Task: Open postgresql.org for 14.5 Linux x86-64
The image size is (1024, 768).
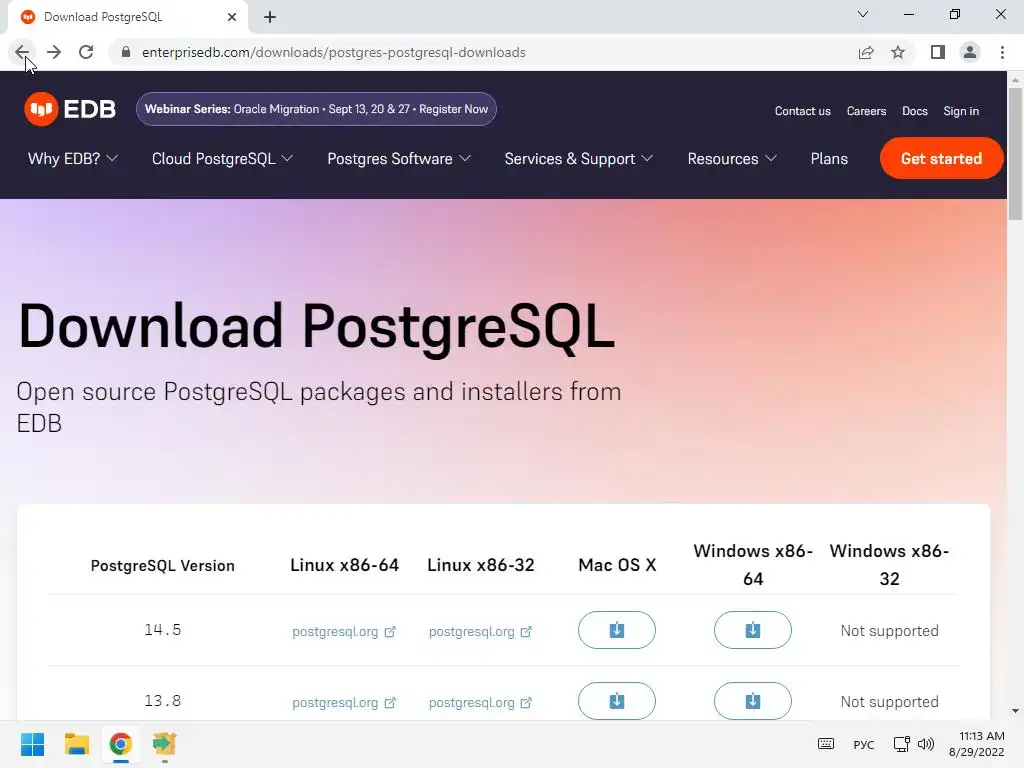Action: (x=344, y=632)
